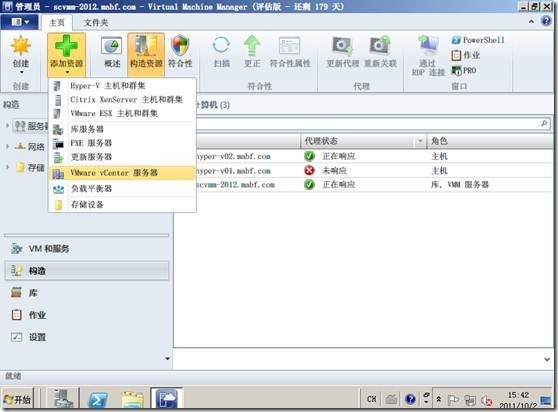
Task: Click the navigation pane options arrow
Action: pyautogui.click(x=167, y=359)
